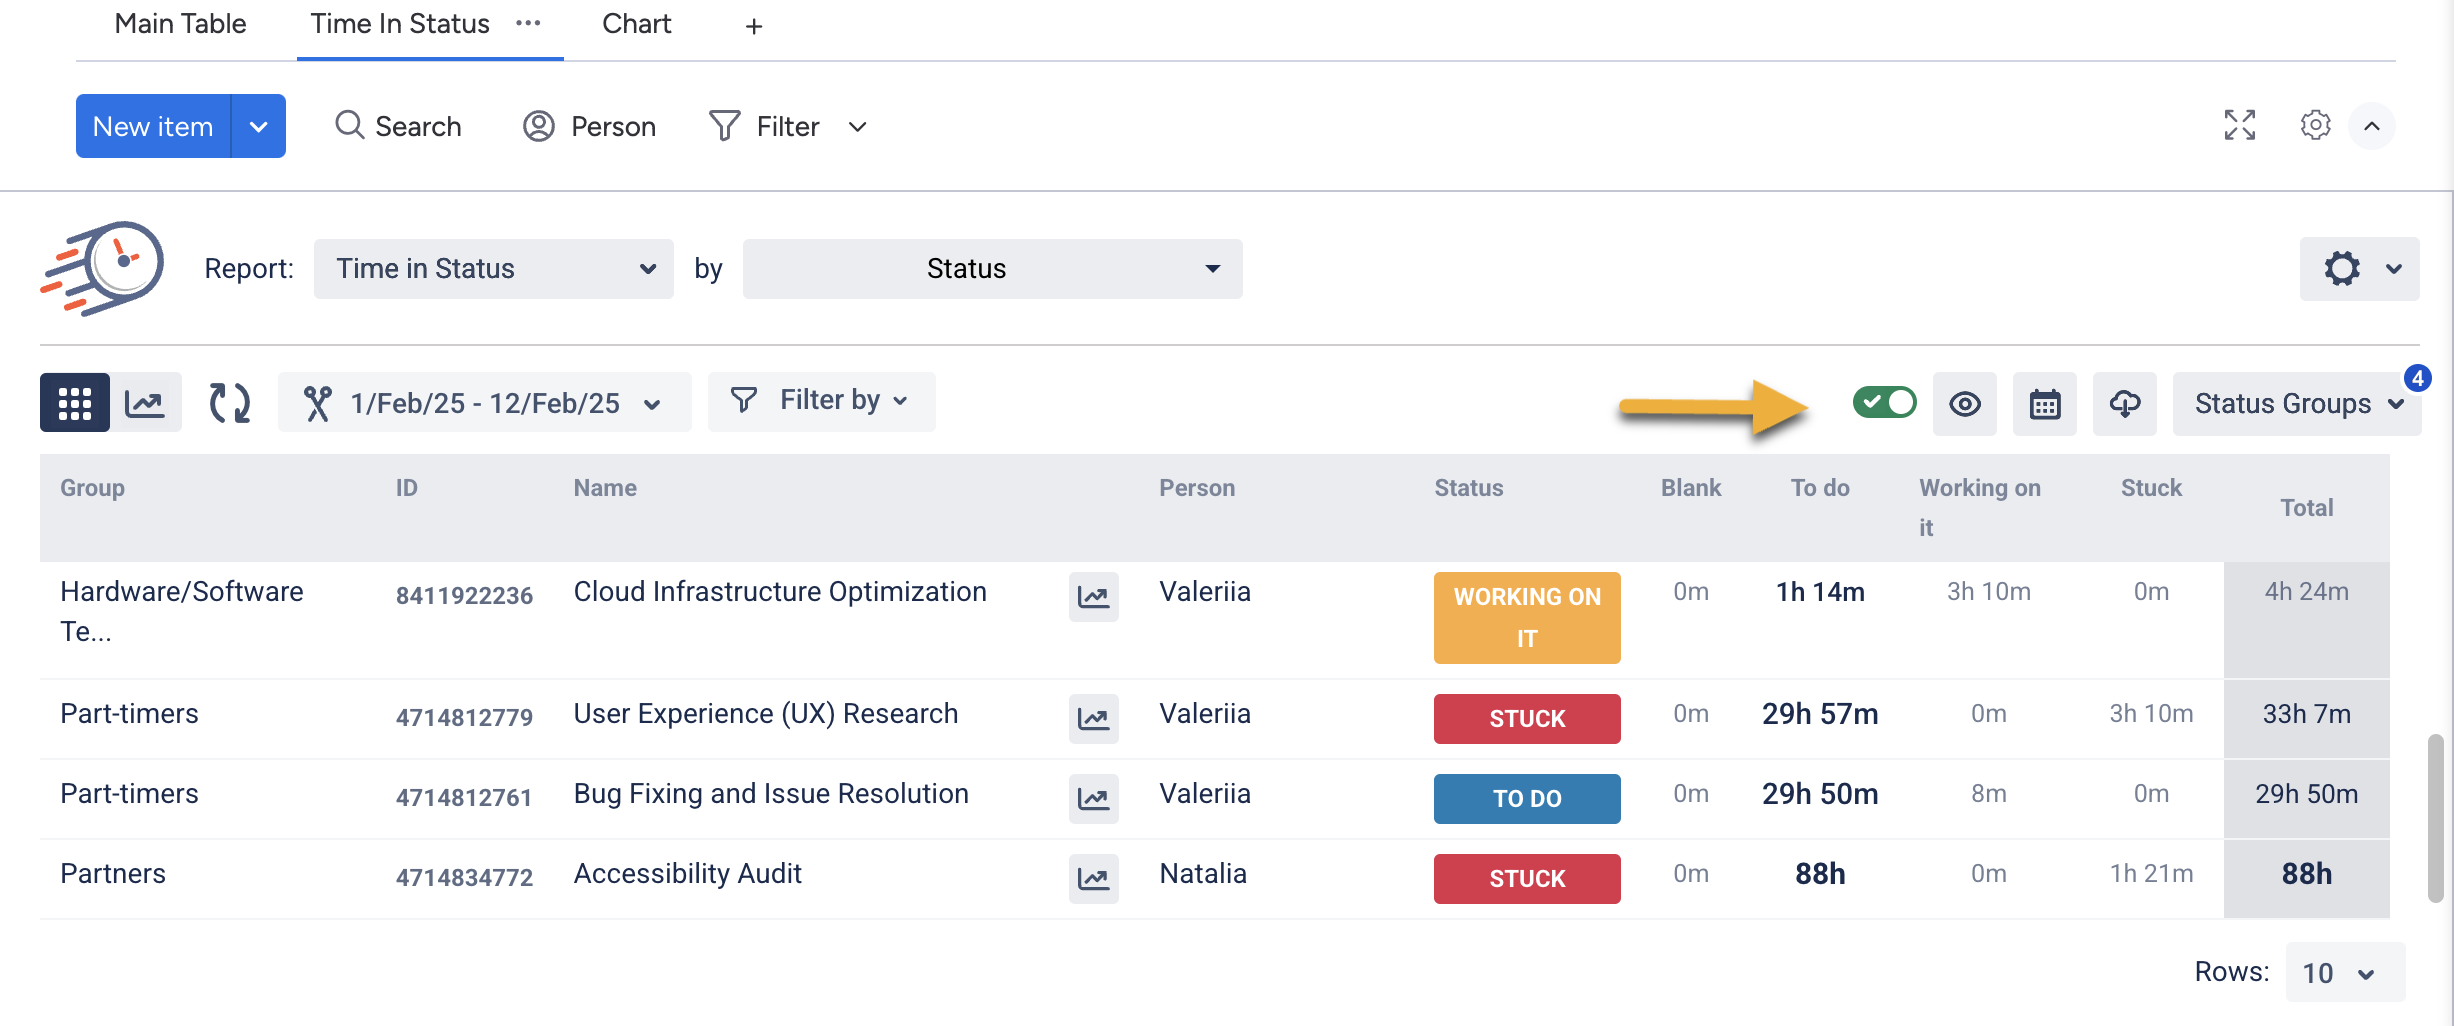Open chart icon for Accessibility Audit row
Screen dimensions: 2454x1026
pos(1093,879)
